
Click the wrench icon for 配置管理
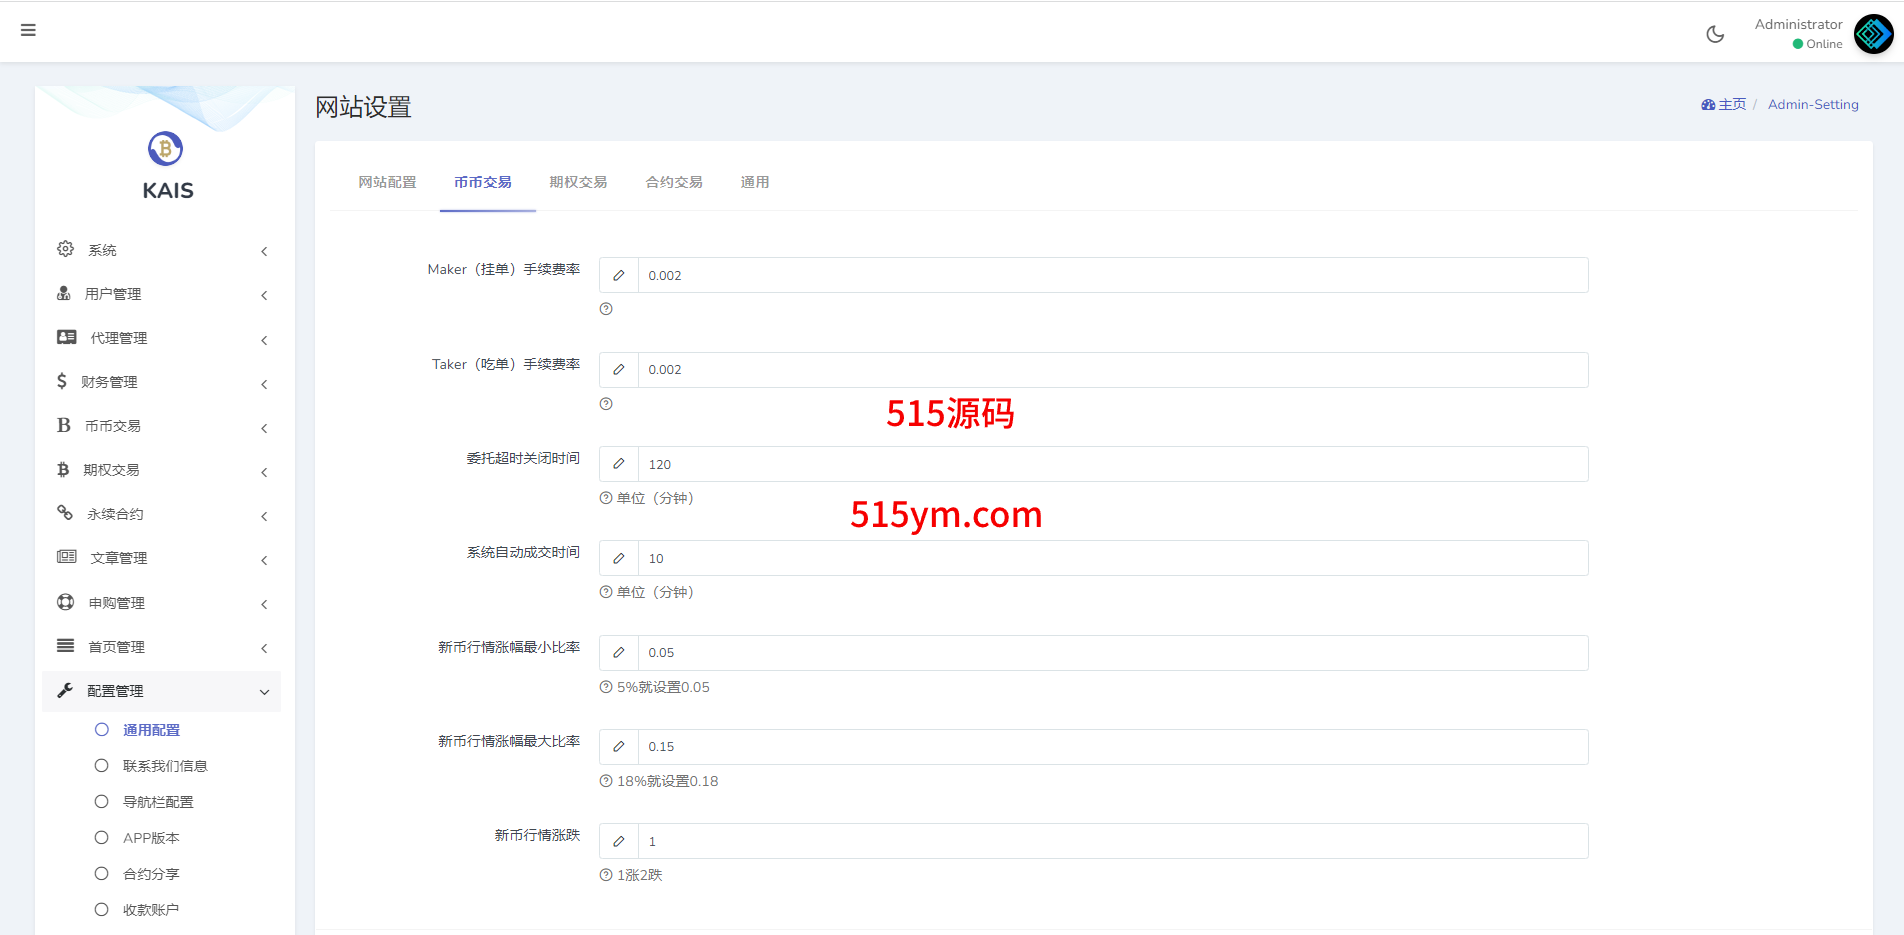click(66, 690)
